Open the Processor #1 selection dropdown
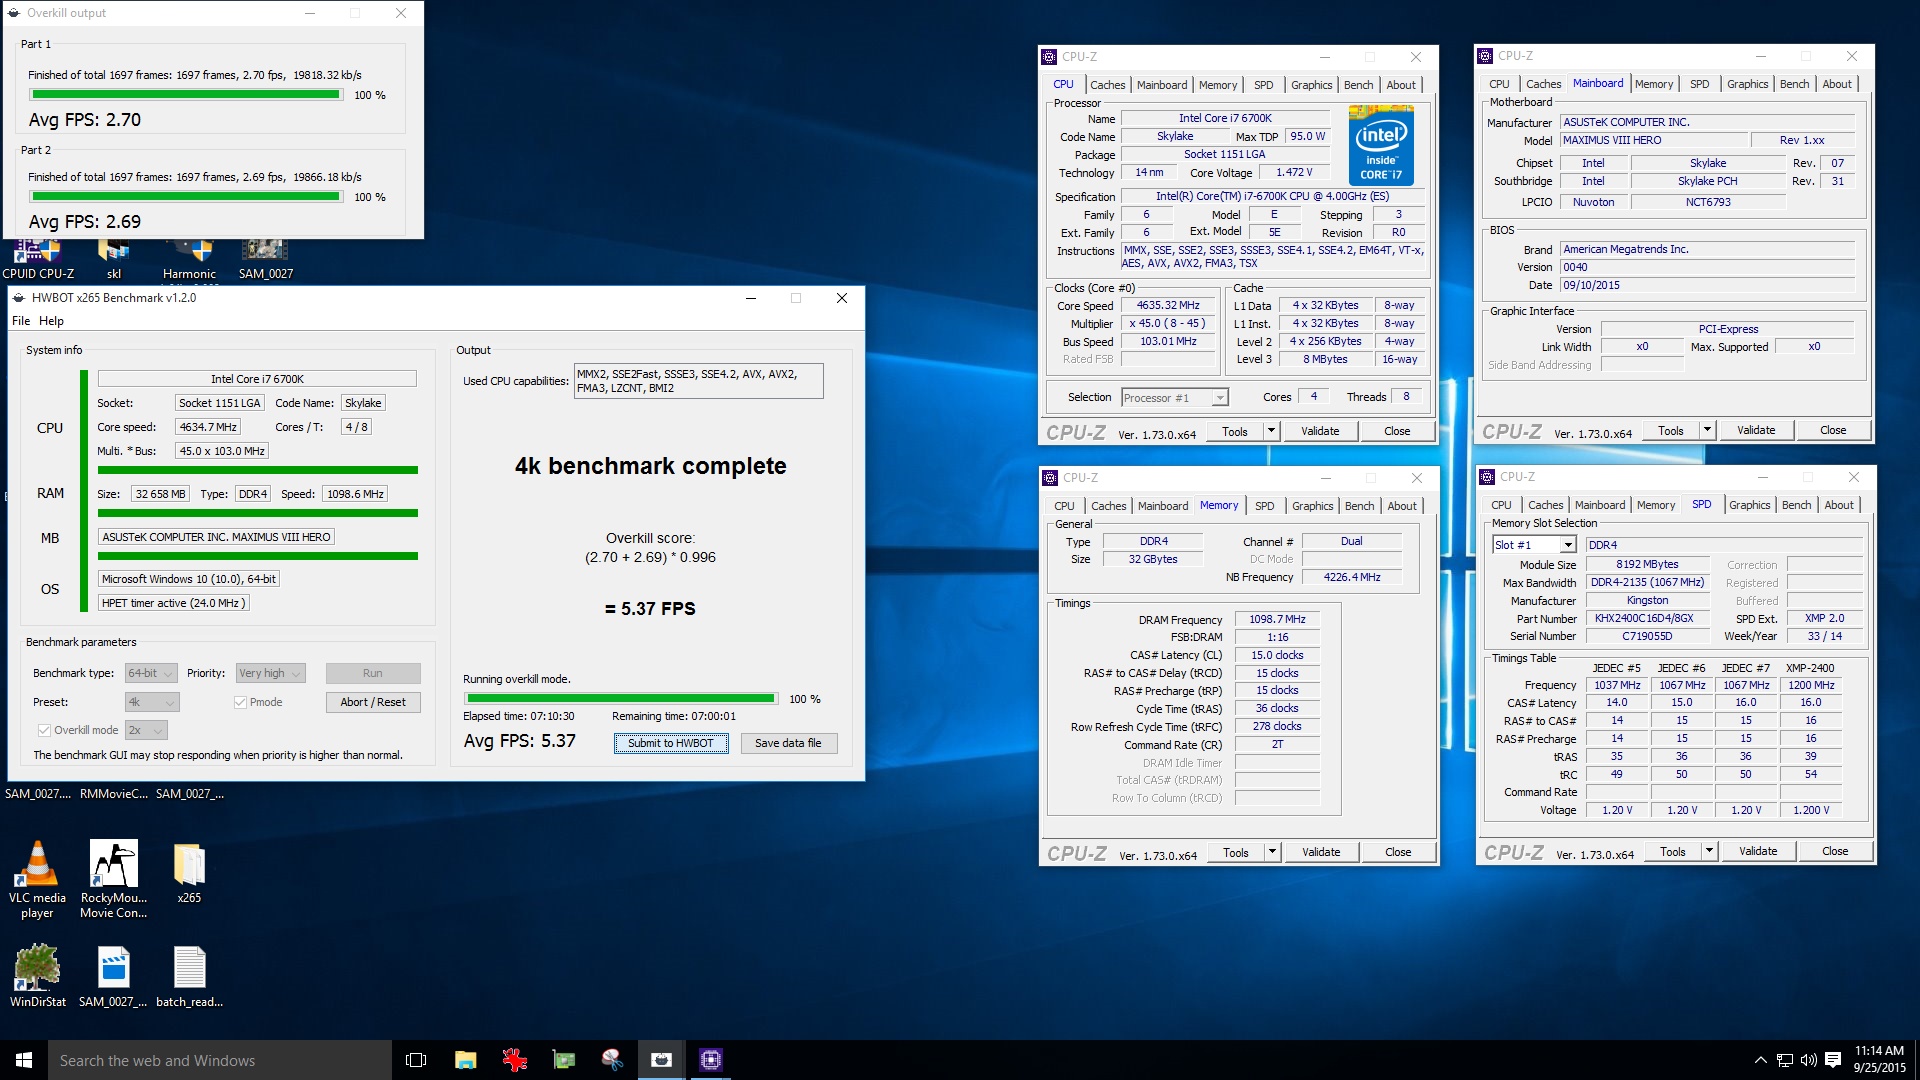1920x1080 pixels. coord(1174,398)
